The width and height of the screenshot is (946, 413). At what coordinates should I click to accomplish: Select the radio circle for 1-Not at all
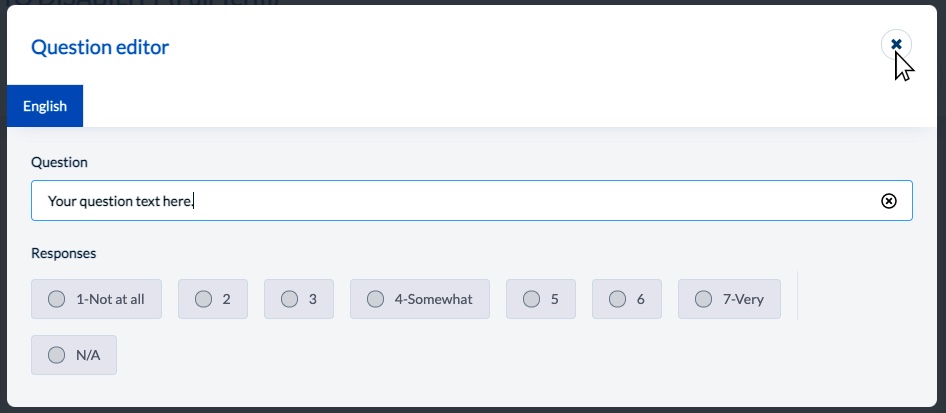56,299
